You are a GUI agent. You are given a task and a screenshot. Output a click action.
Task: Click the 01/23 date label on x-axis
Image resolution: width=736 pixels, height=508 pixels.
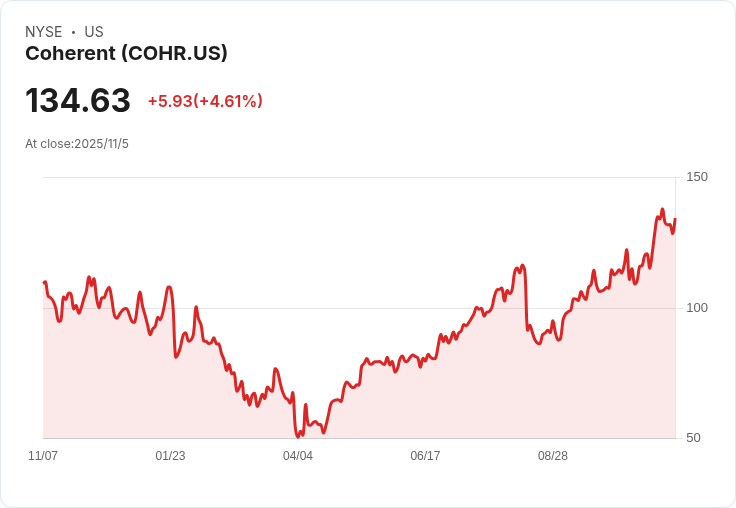170,456
